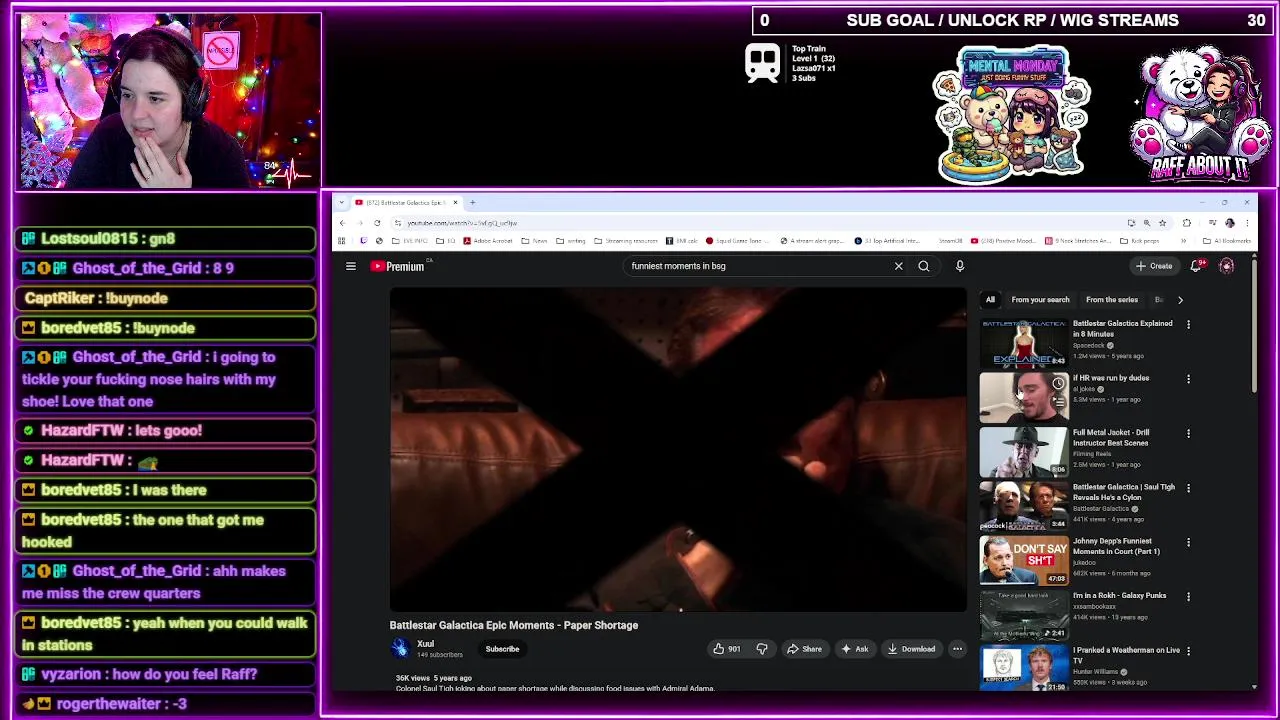Screen dimensions: 1280x720
Task: Close the Battlestar Galactica browser tab
Action: point(455,202)
